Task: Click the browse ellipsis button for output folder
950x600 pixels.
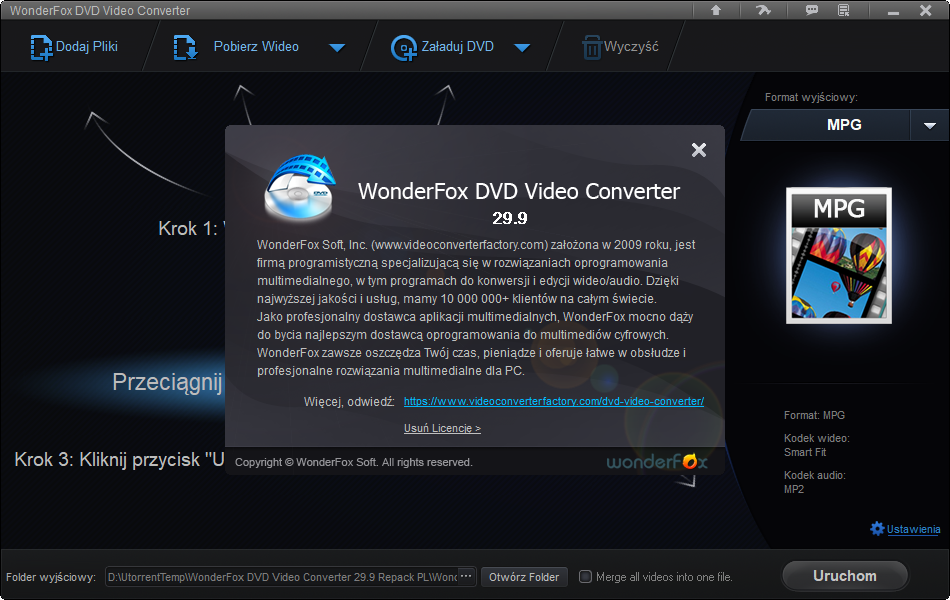Action: (x=466, y=576)
